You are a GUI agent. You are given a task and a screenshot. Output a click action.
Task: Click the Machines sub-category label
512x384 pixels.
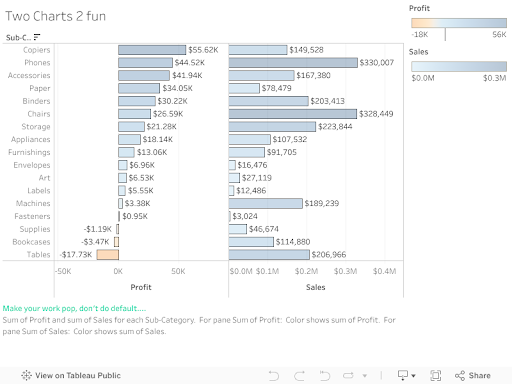click(33, 203)
